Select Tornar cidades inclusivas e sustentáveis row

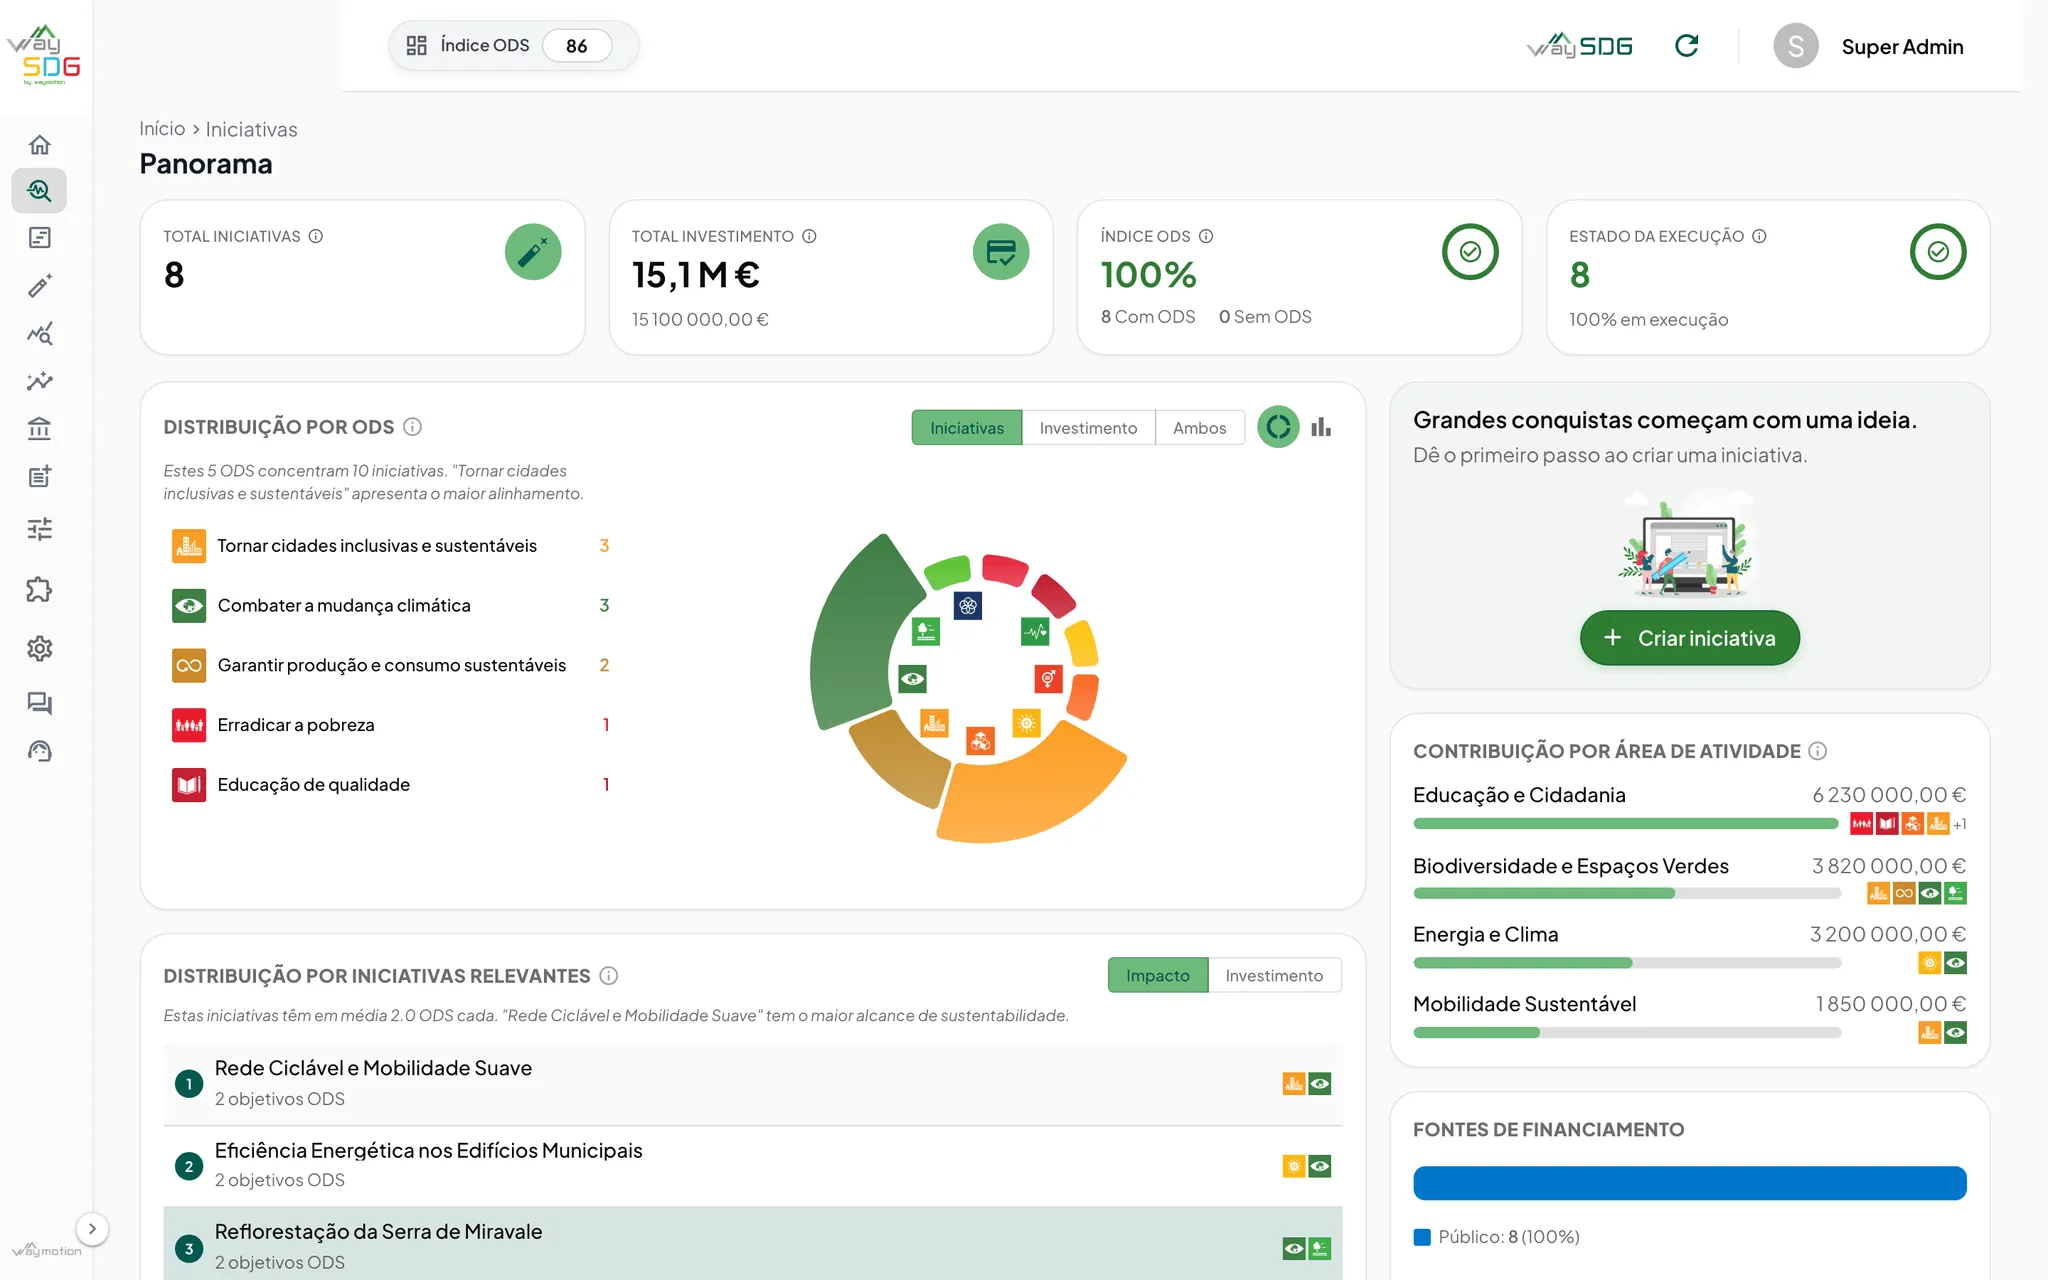click(391, 546)
